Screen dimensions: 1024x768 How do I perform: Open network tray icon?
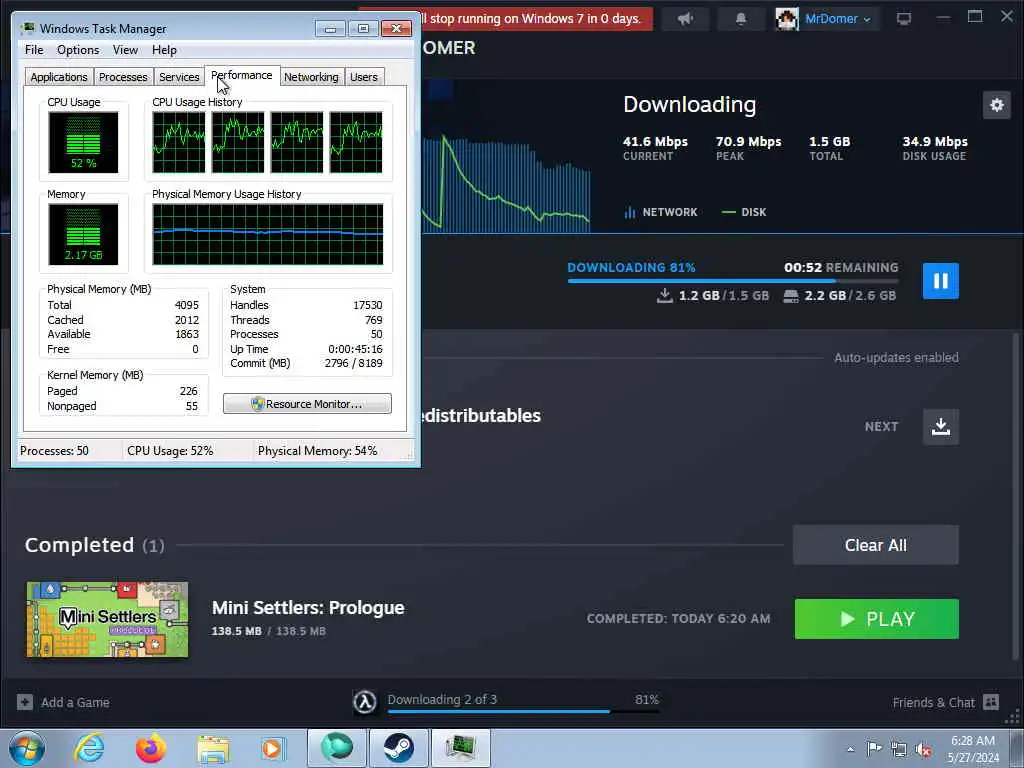[x=899, y=749]
